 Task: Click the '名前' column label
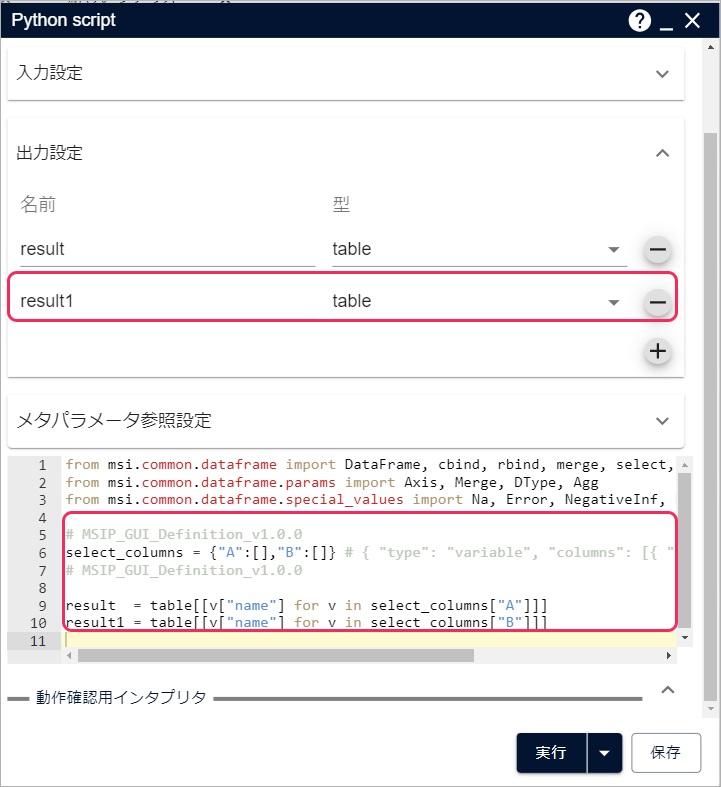[38, 205]
